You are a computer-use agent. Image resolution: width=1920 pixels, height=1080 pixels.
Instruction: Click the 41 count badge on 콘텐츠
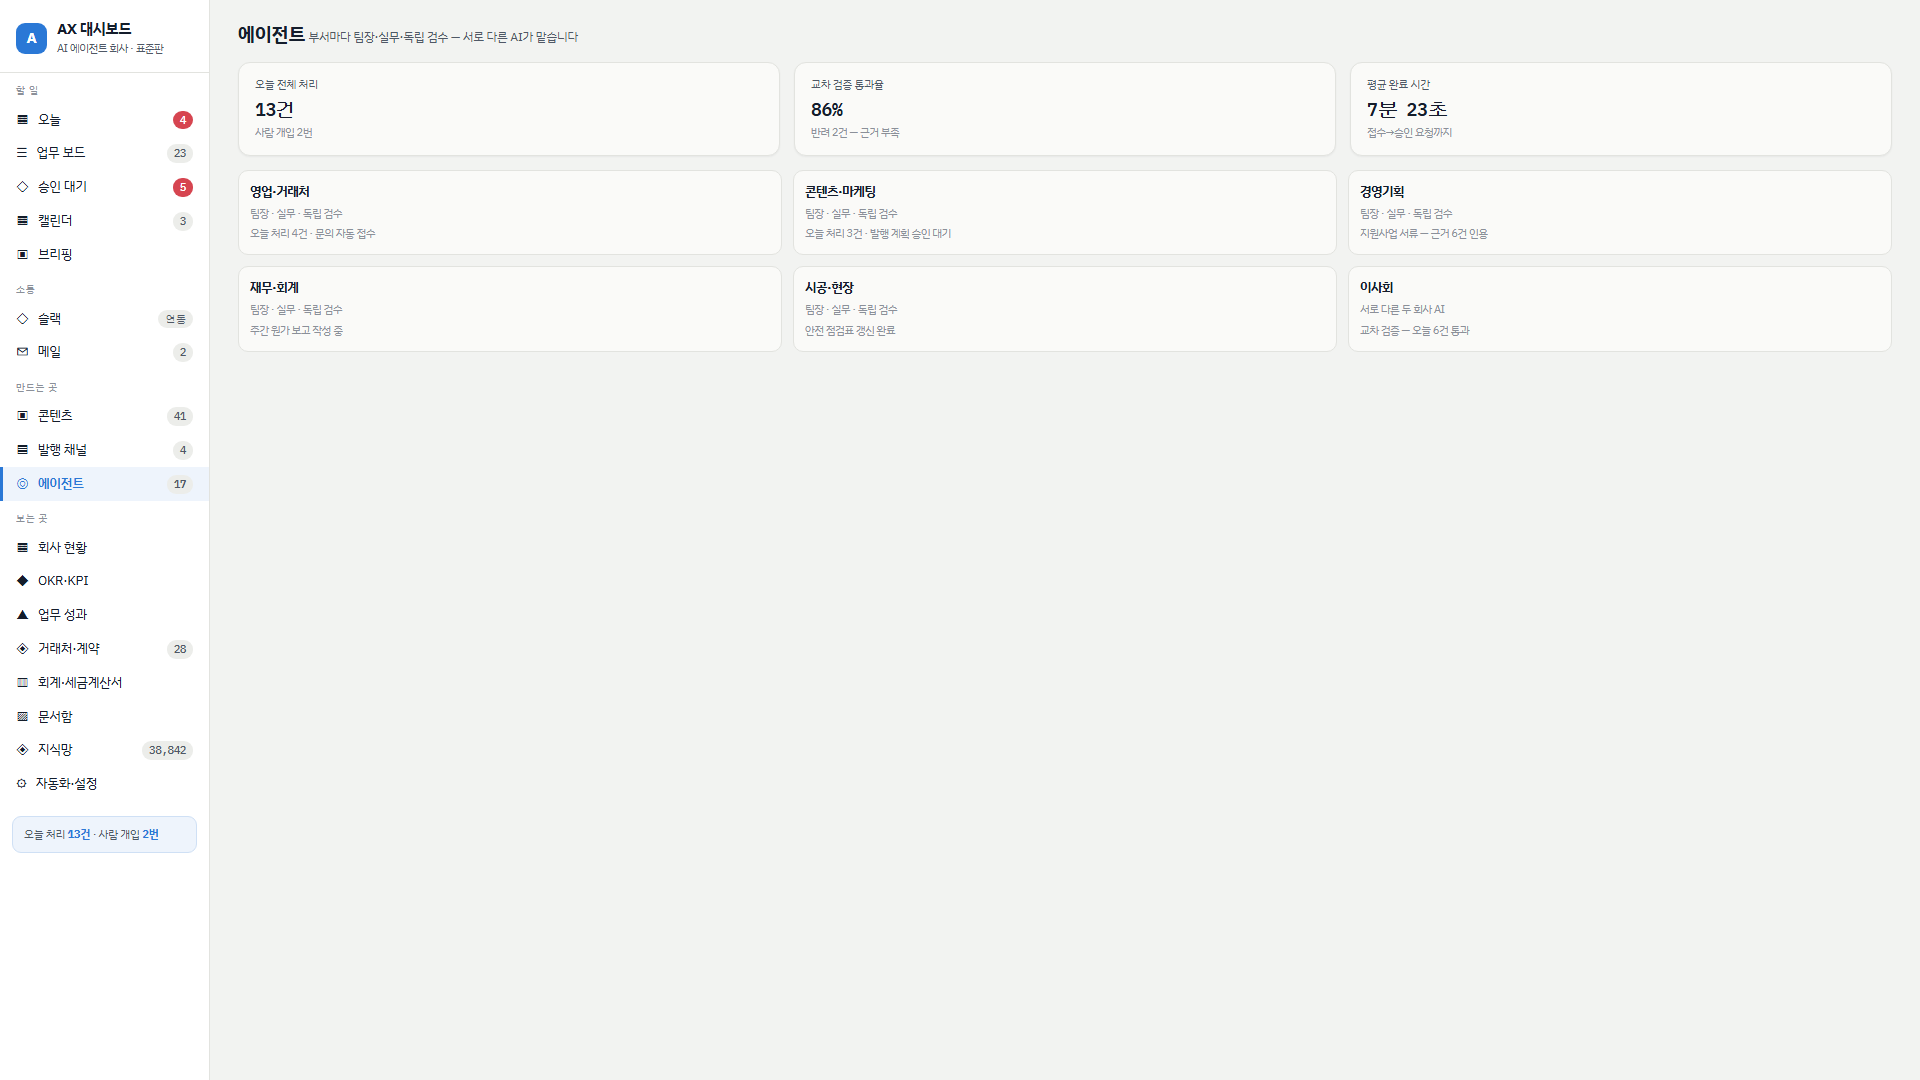(x=180, y=416)
